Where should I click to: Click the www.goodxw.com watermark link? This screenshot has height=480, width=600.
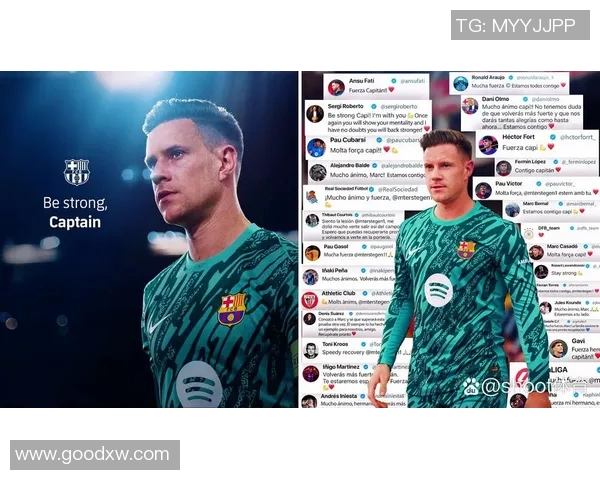pyautogui.click(x=95, y=455)
